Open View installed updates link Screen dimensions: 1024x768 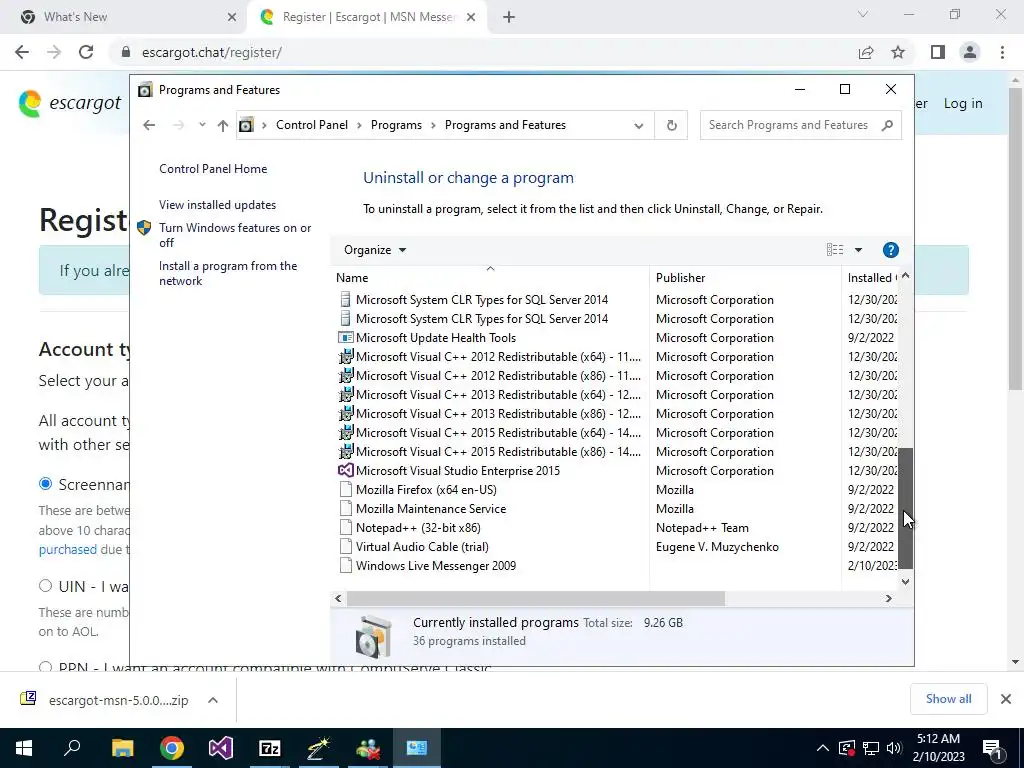pyautogui.click(x=217, y=205)
